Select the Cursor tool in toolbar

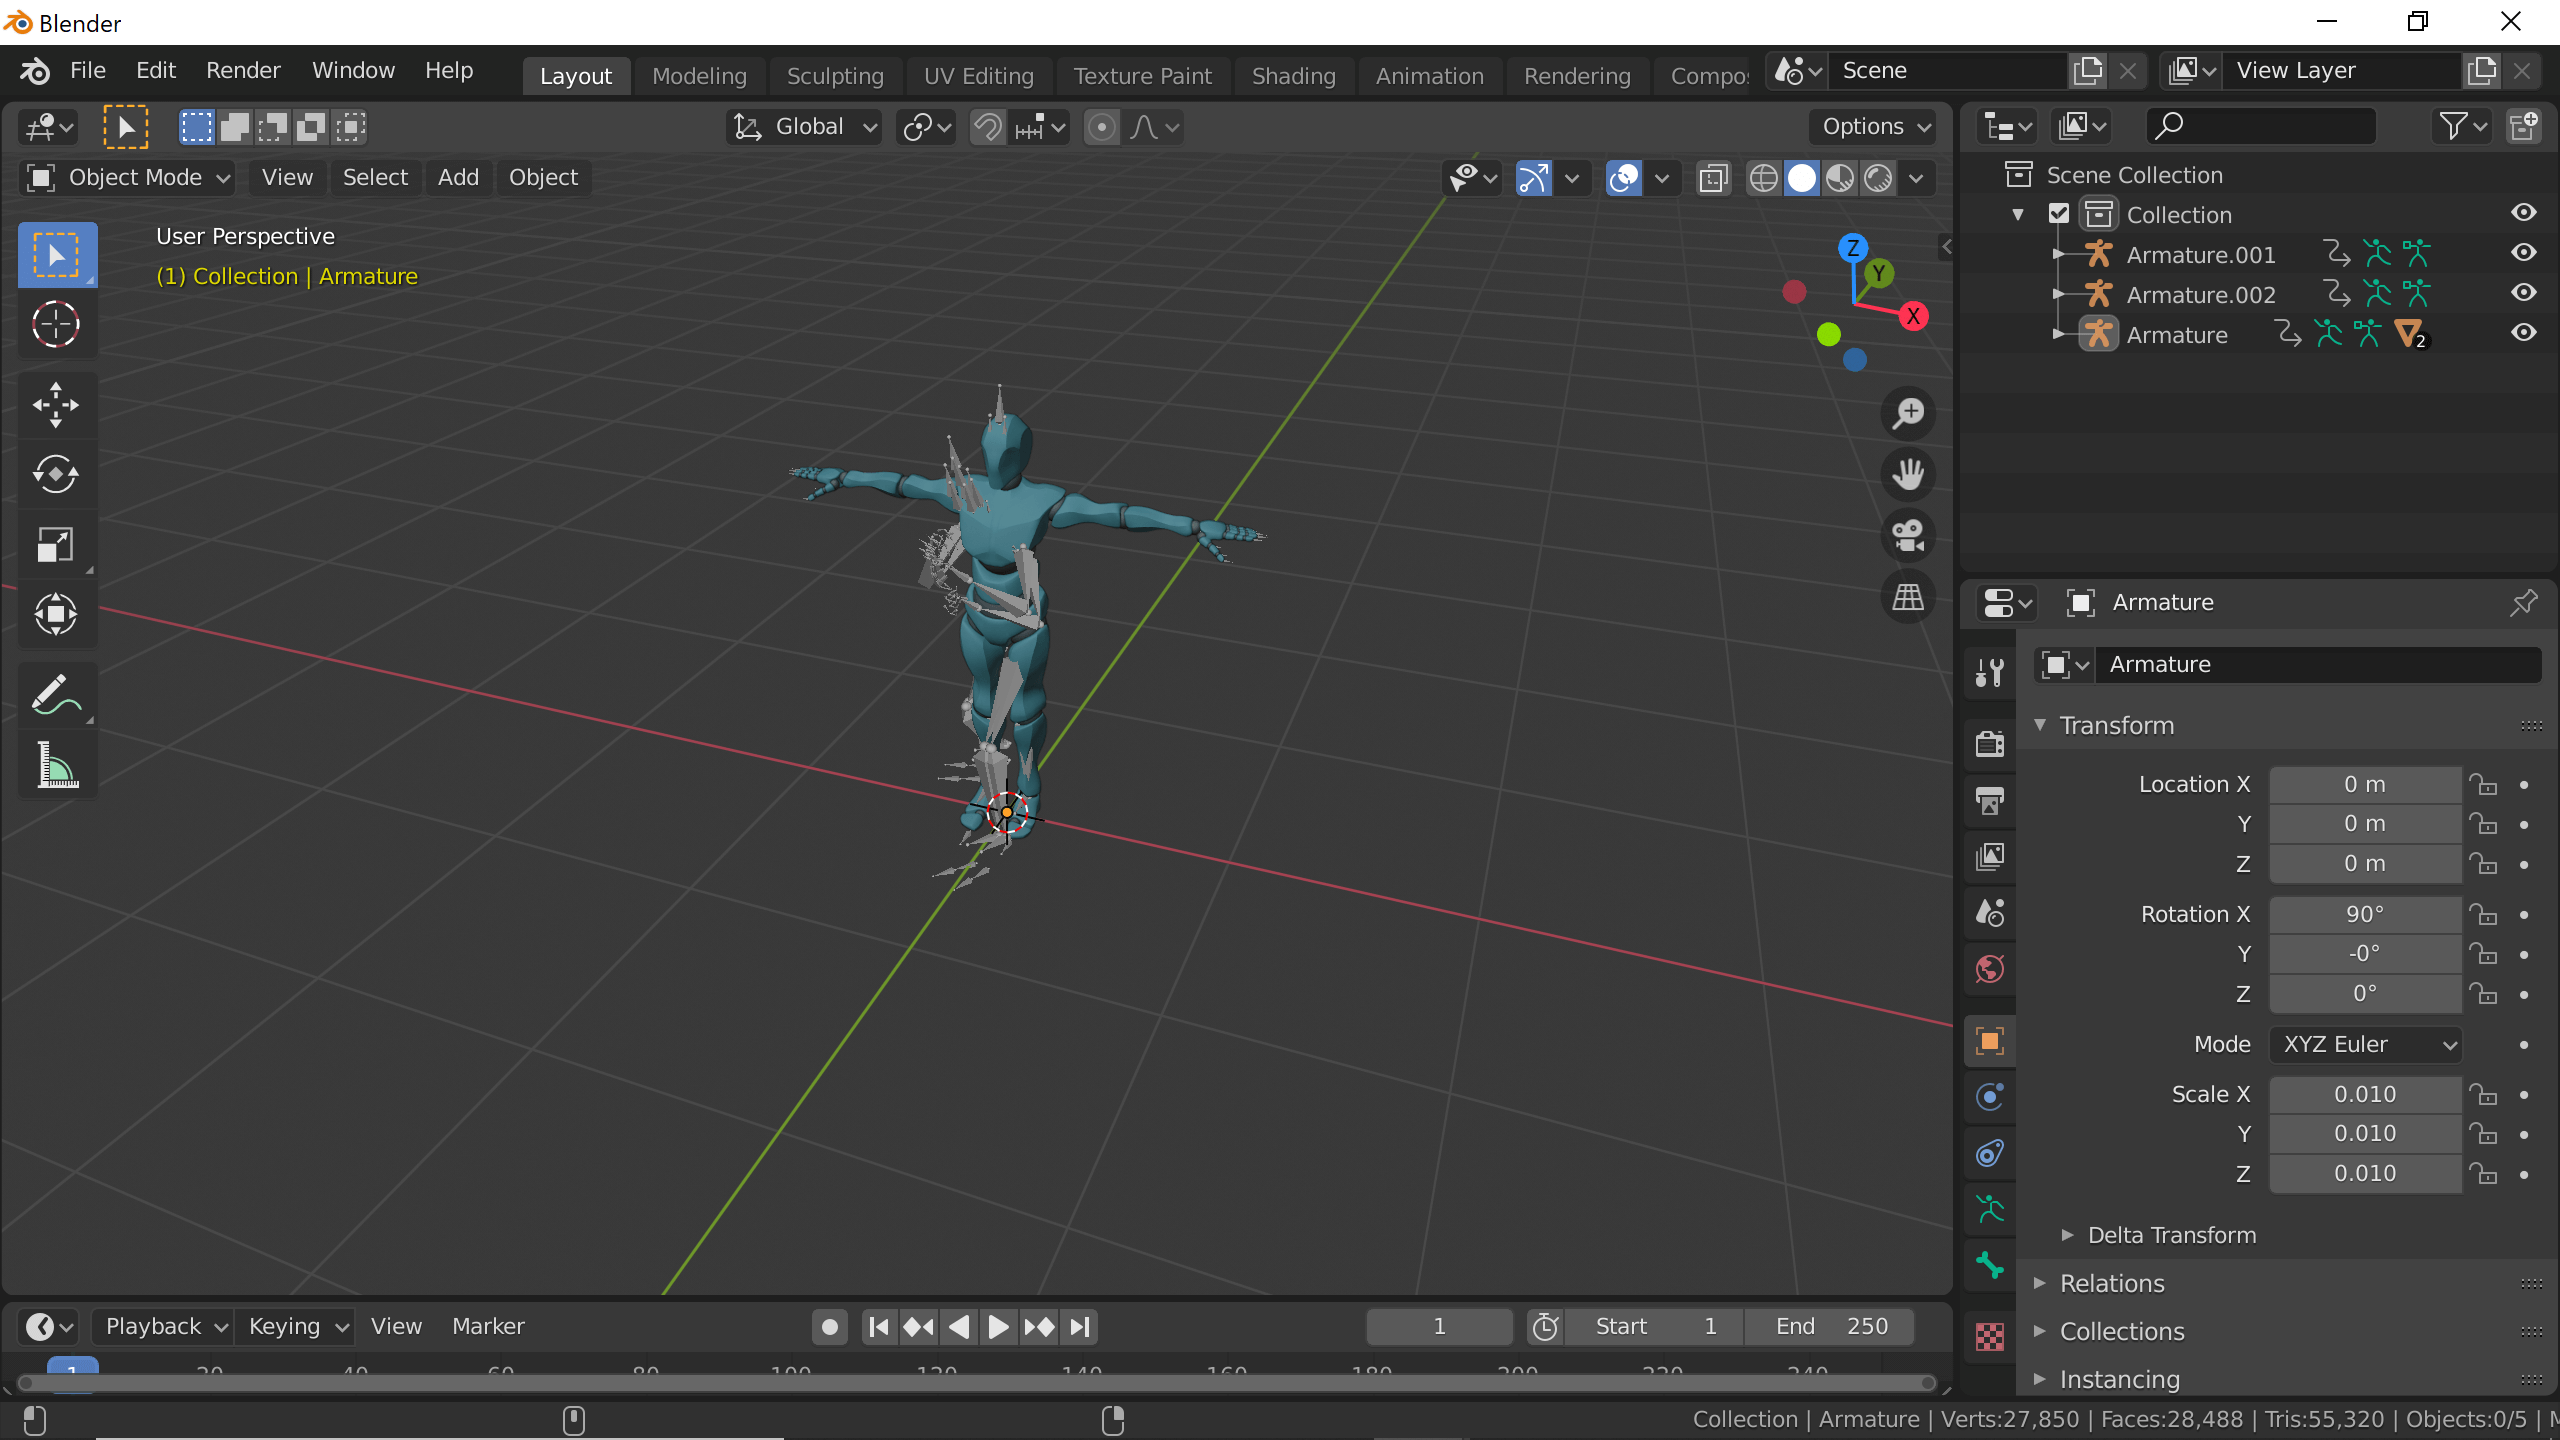click(56, 324)
